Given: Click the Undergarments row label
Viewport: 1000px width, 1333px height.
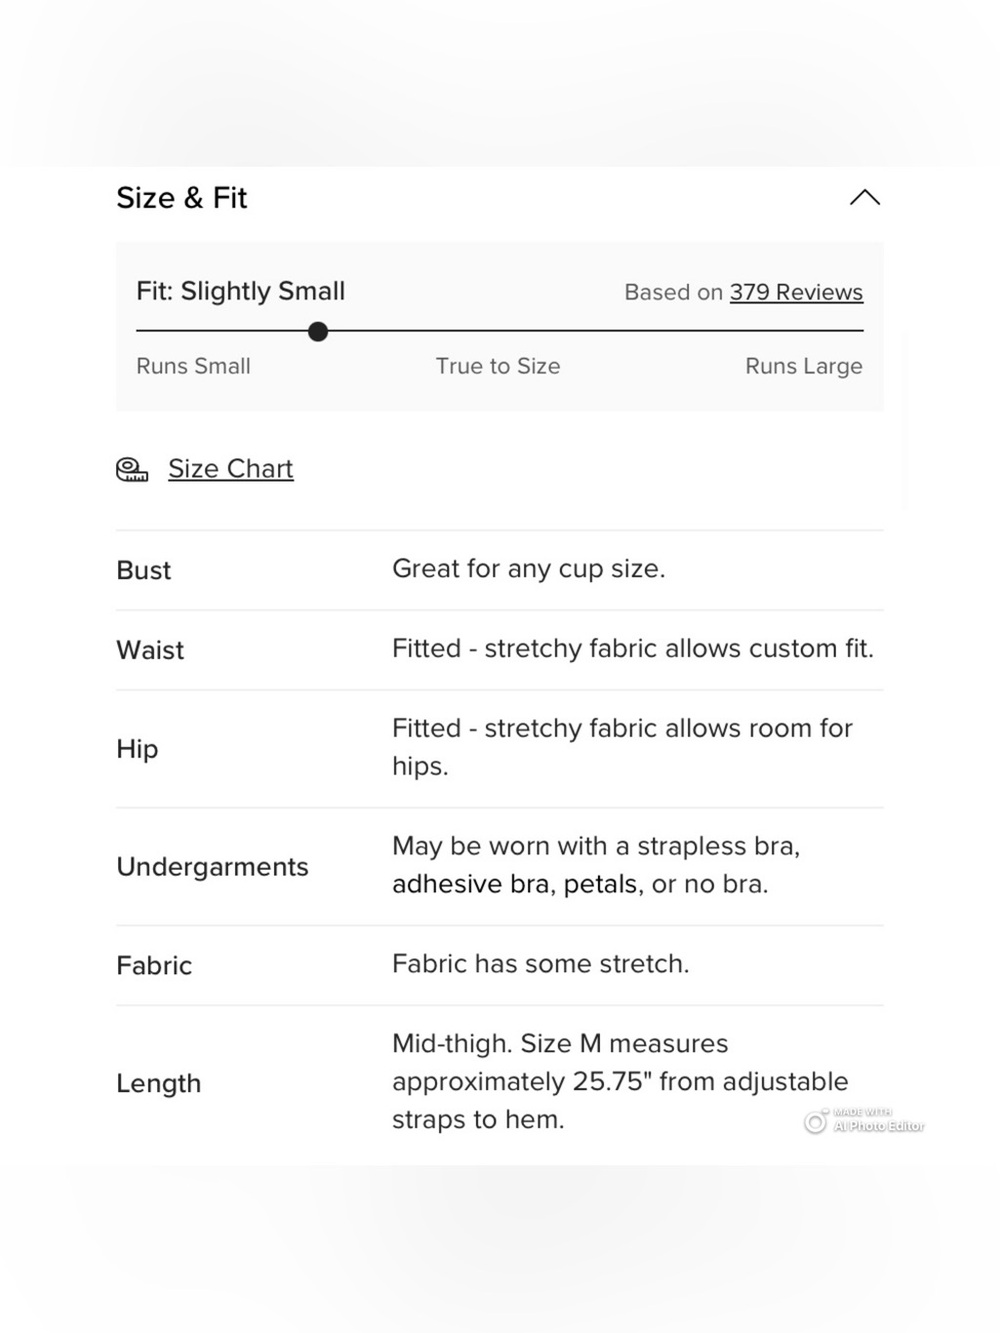Looking at the screenshot, I should pos(212,867).
